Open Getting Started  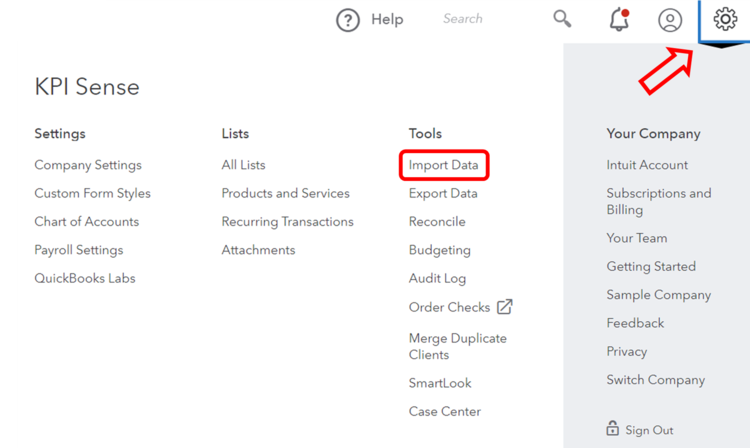(x=651, y=266)
